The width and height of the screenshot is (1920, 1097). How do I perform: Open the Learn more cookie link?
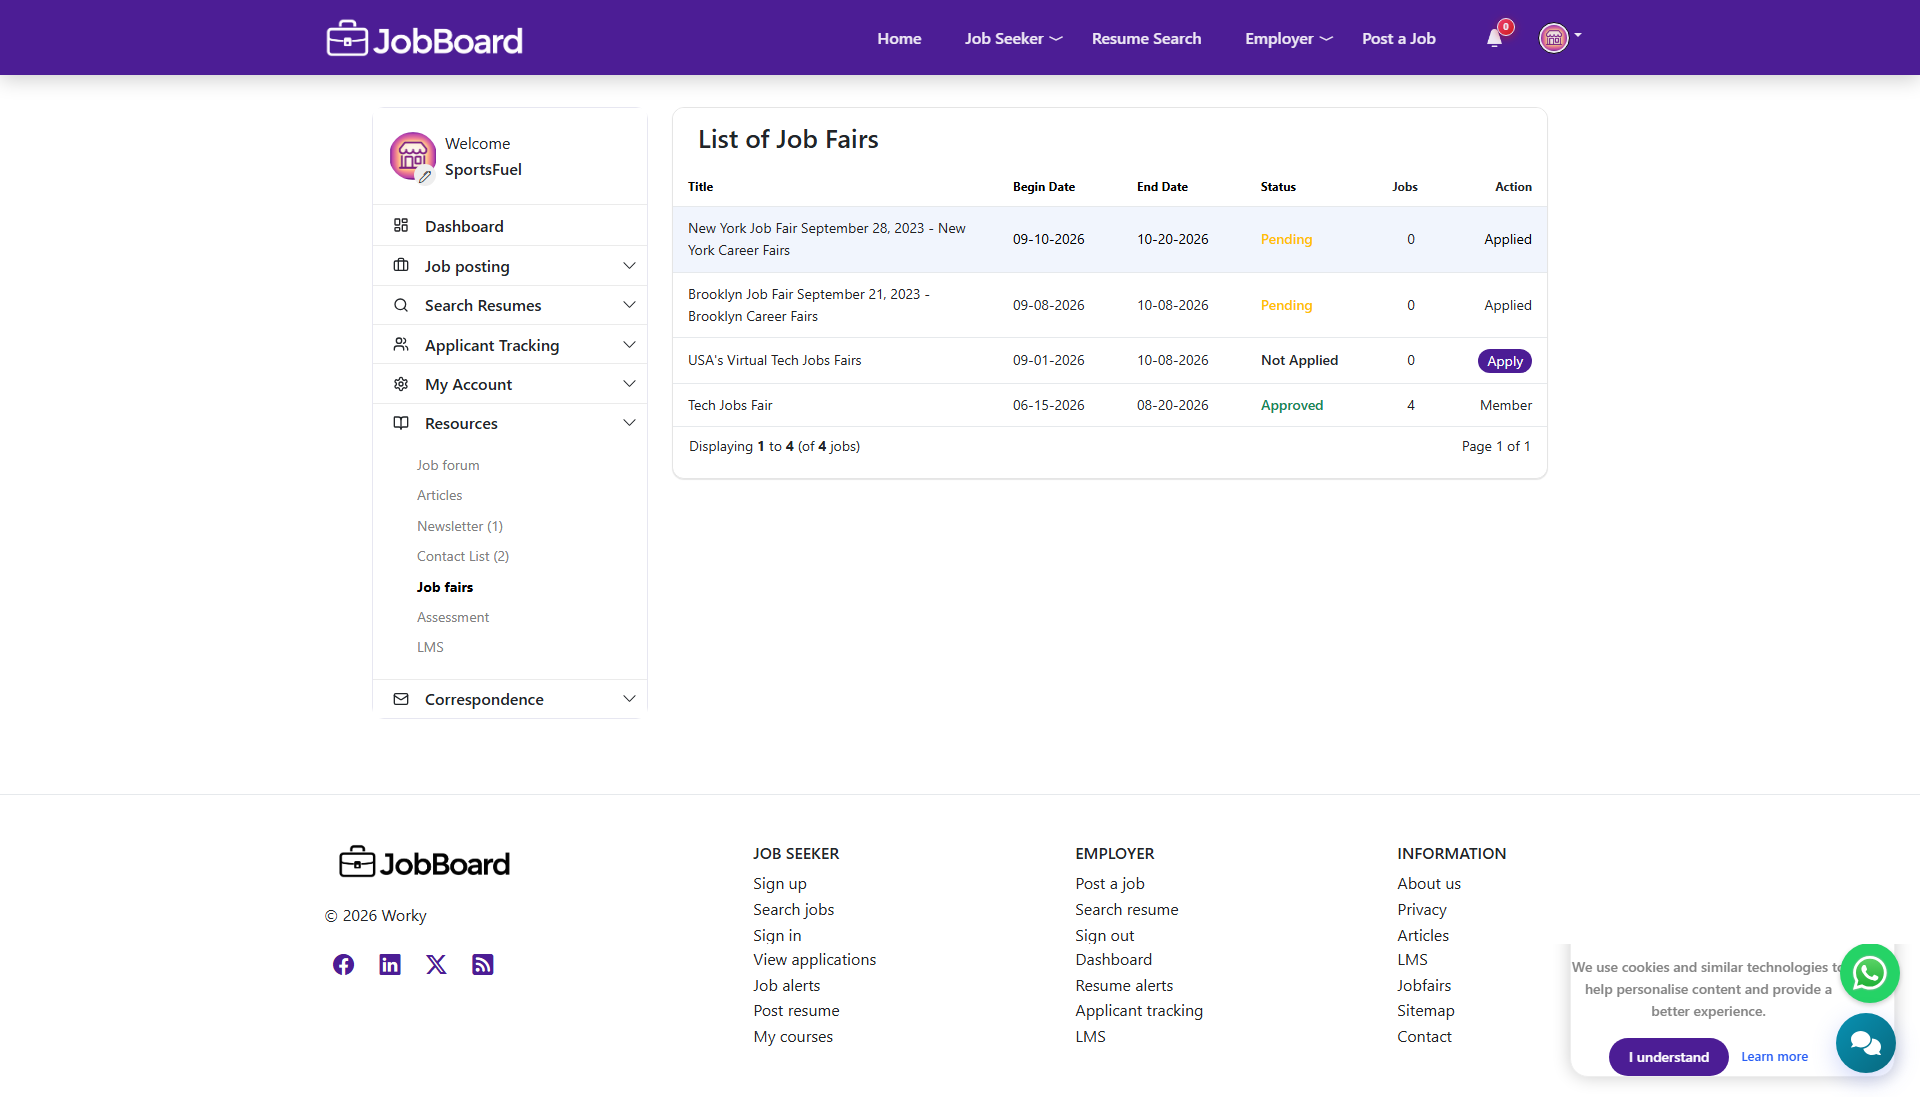click(1774, 1057)
